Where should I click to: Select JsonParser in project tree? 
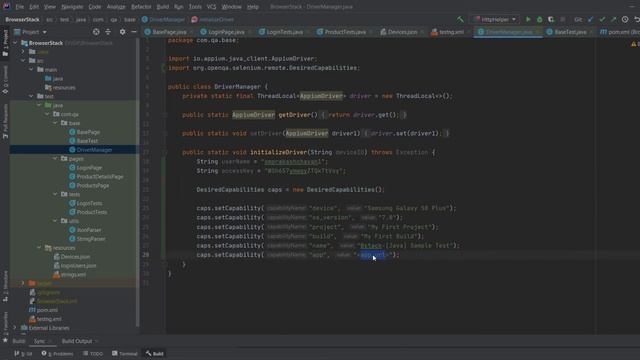point(89,230)
